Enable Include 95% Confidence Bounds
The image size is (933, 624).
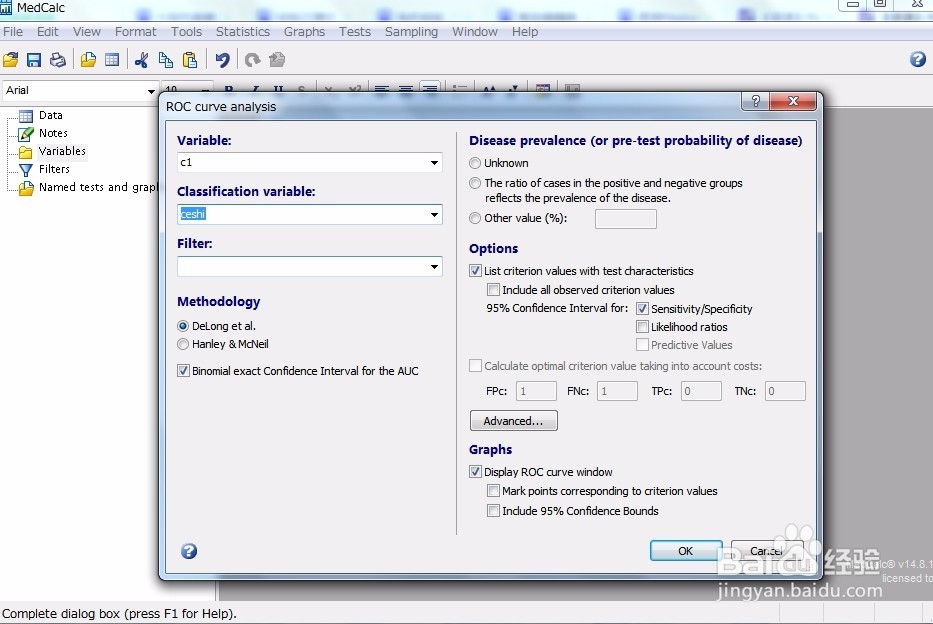(x=493, y=510)
